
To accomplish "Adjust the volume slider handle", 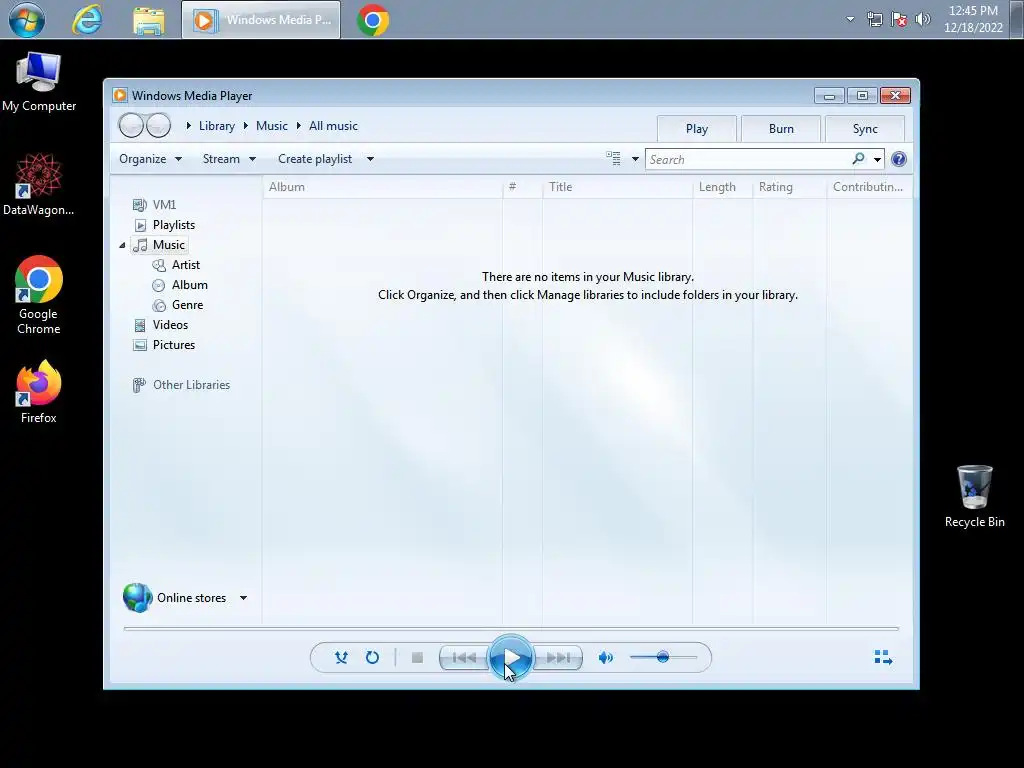I will 663,657.
